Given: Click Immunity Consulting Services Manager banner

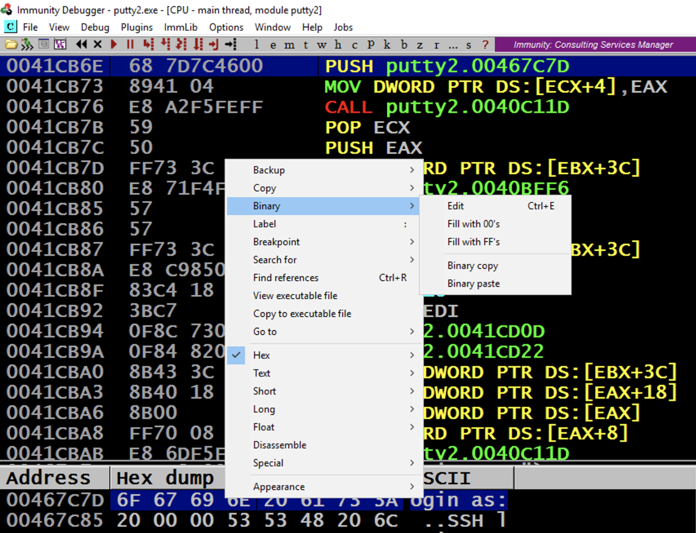Looking at the screenshot, I should pyautogui.click(x=593, y=45).
